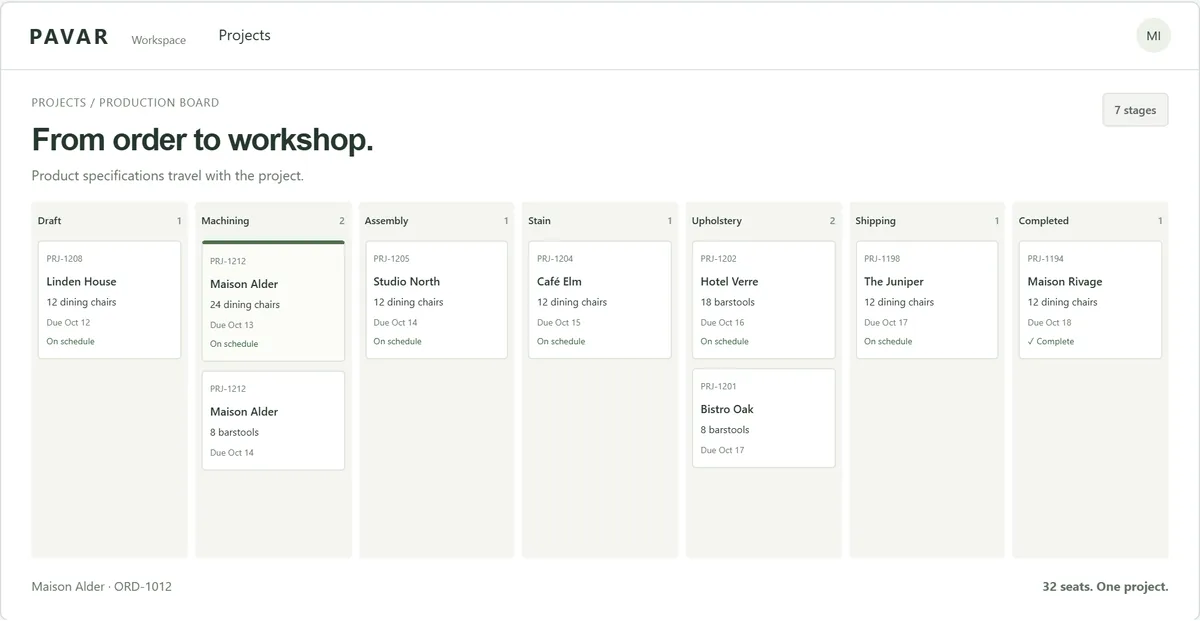Viewport: 1200px width, 621px height.
Task: Click the Draft column header
Action: click(109, 221)
